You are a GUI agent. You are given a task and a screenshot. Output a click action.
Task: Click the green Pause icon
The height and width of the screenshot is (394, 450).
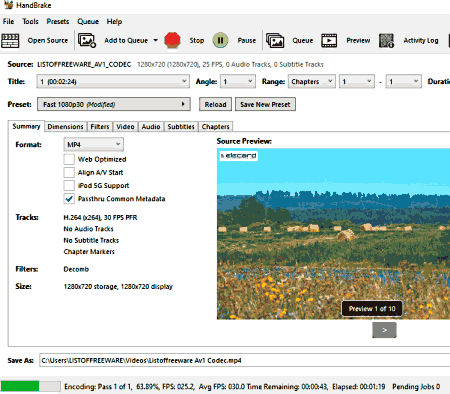(220, 40)
